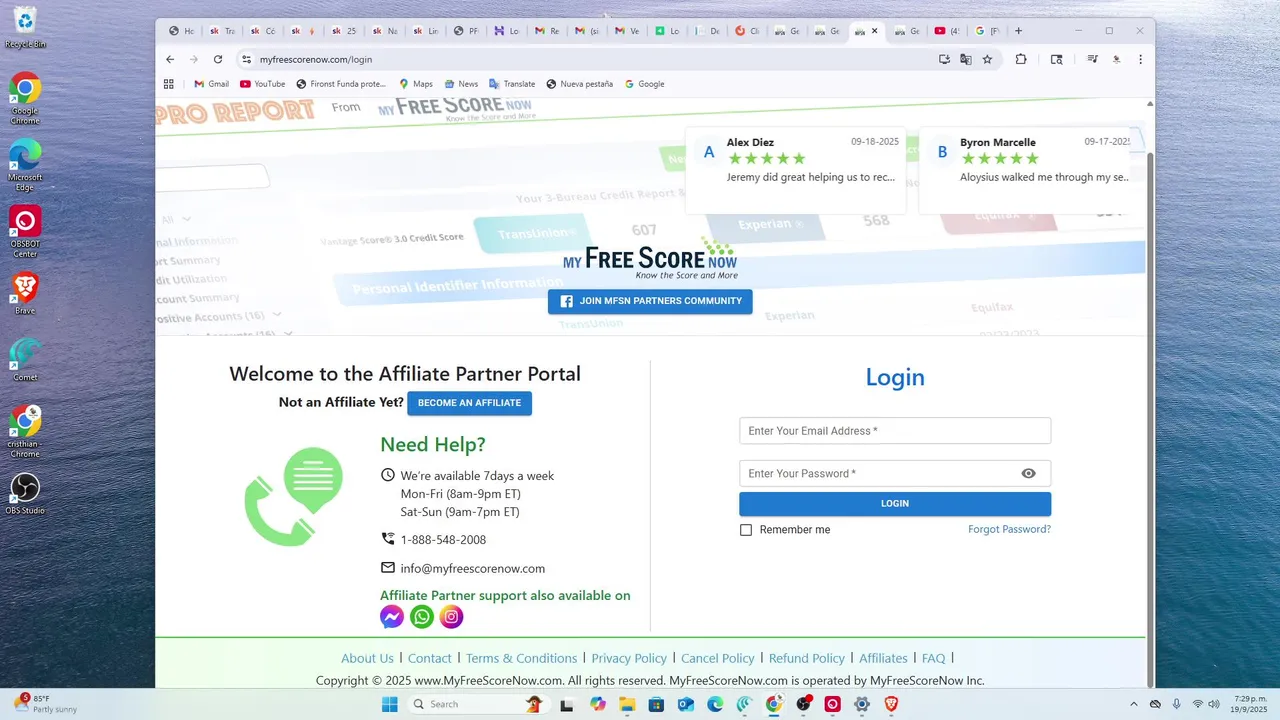Open Gmail bookmark
1280x720 pixels.
click(211, 84)
